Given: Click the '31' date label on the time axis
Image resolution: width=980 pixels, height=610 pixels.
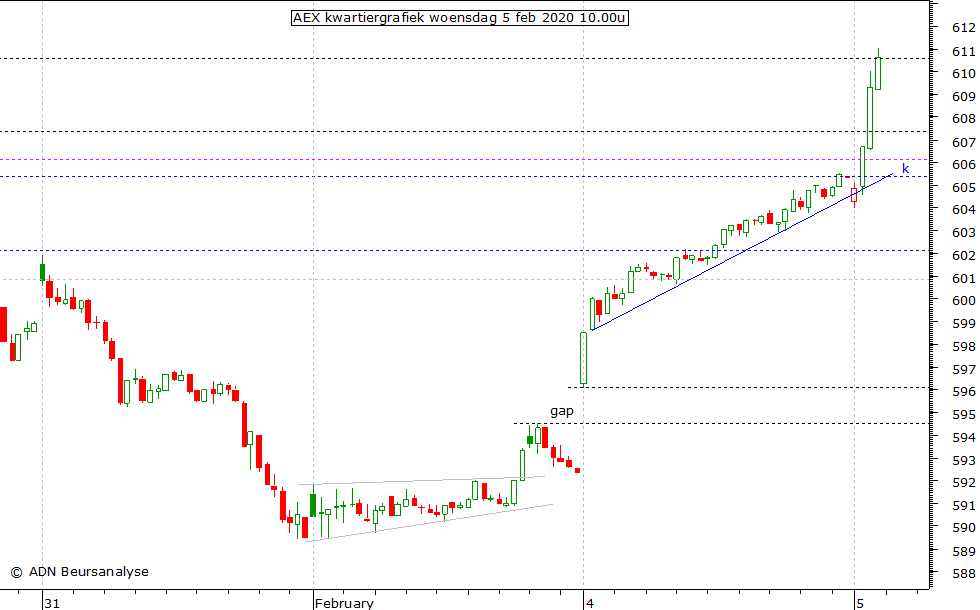Looking at the screenshot, I should [52, 603].
